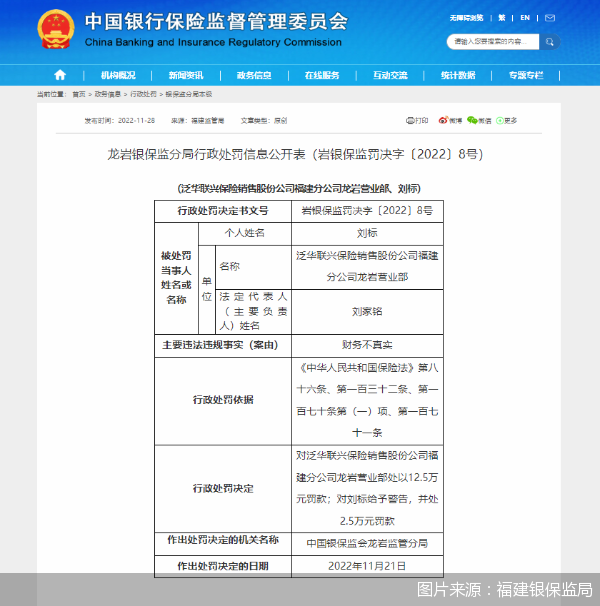Screen dimensions: 600x606
Task: Go to 首页 breadcrumb link
Action: [79, 94]
